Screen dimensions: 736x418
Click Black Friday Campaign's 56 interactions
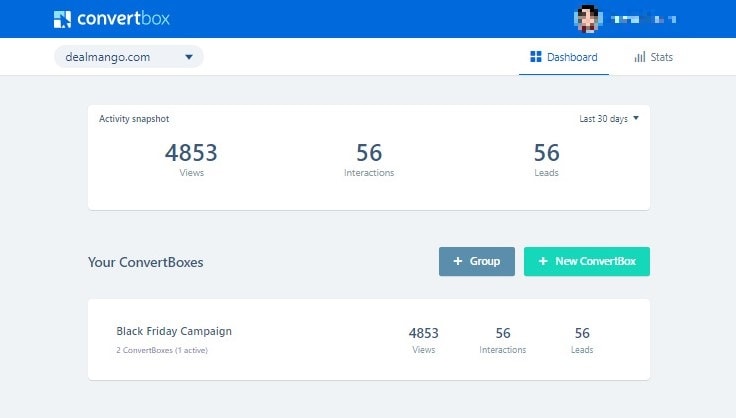coord(503,333)
